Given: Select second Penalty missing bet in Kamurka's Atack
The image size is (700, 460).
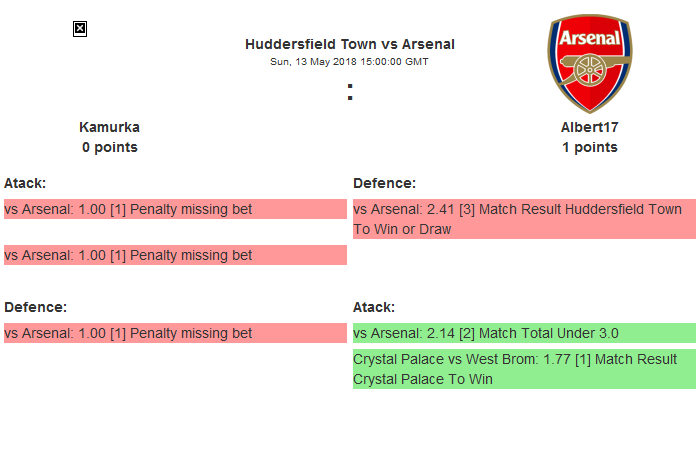Looking at the screenshot, I should 175,255.
